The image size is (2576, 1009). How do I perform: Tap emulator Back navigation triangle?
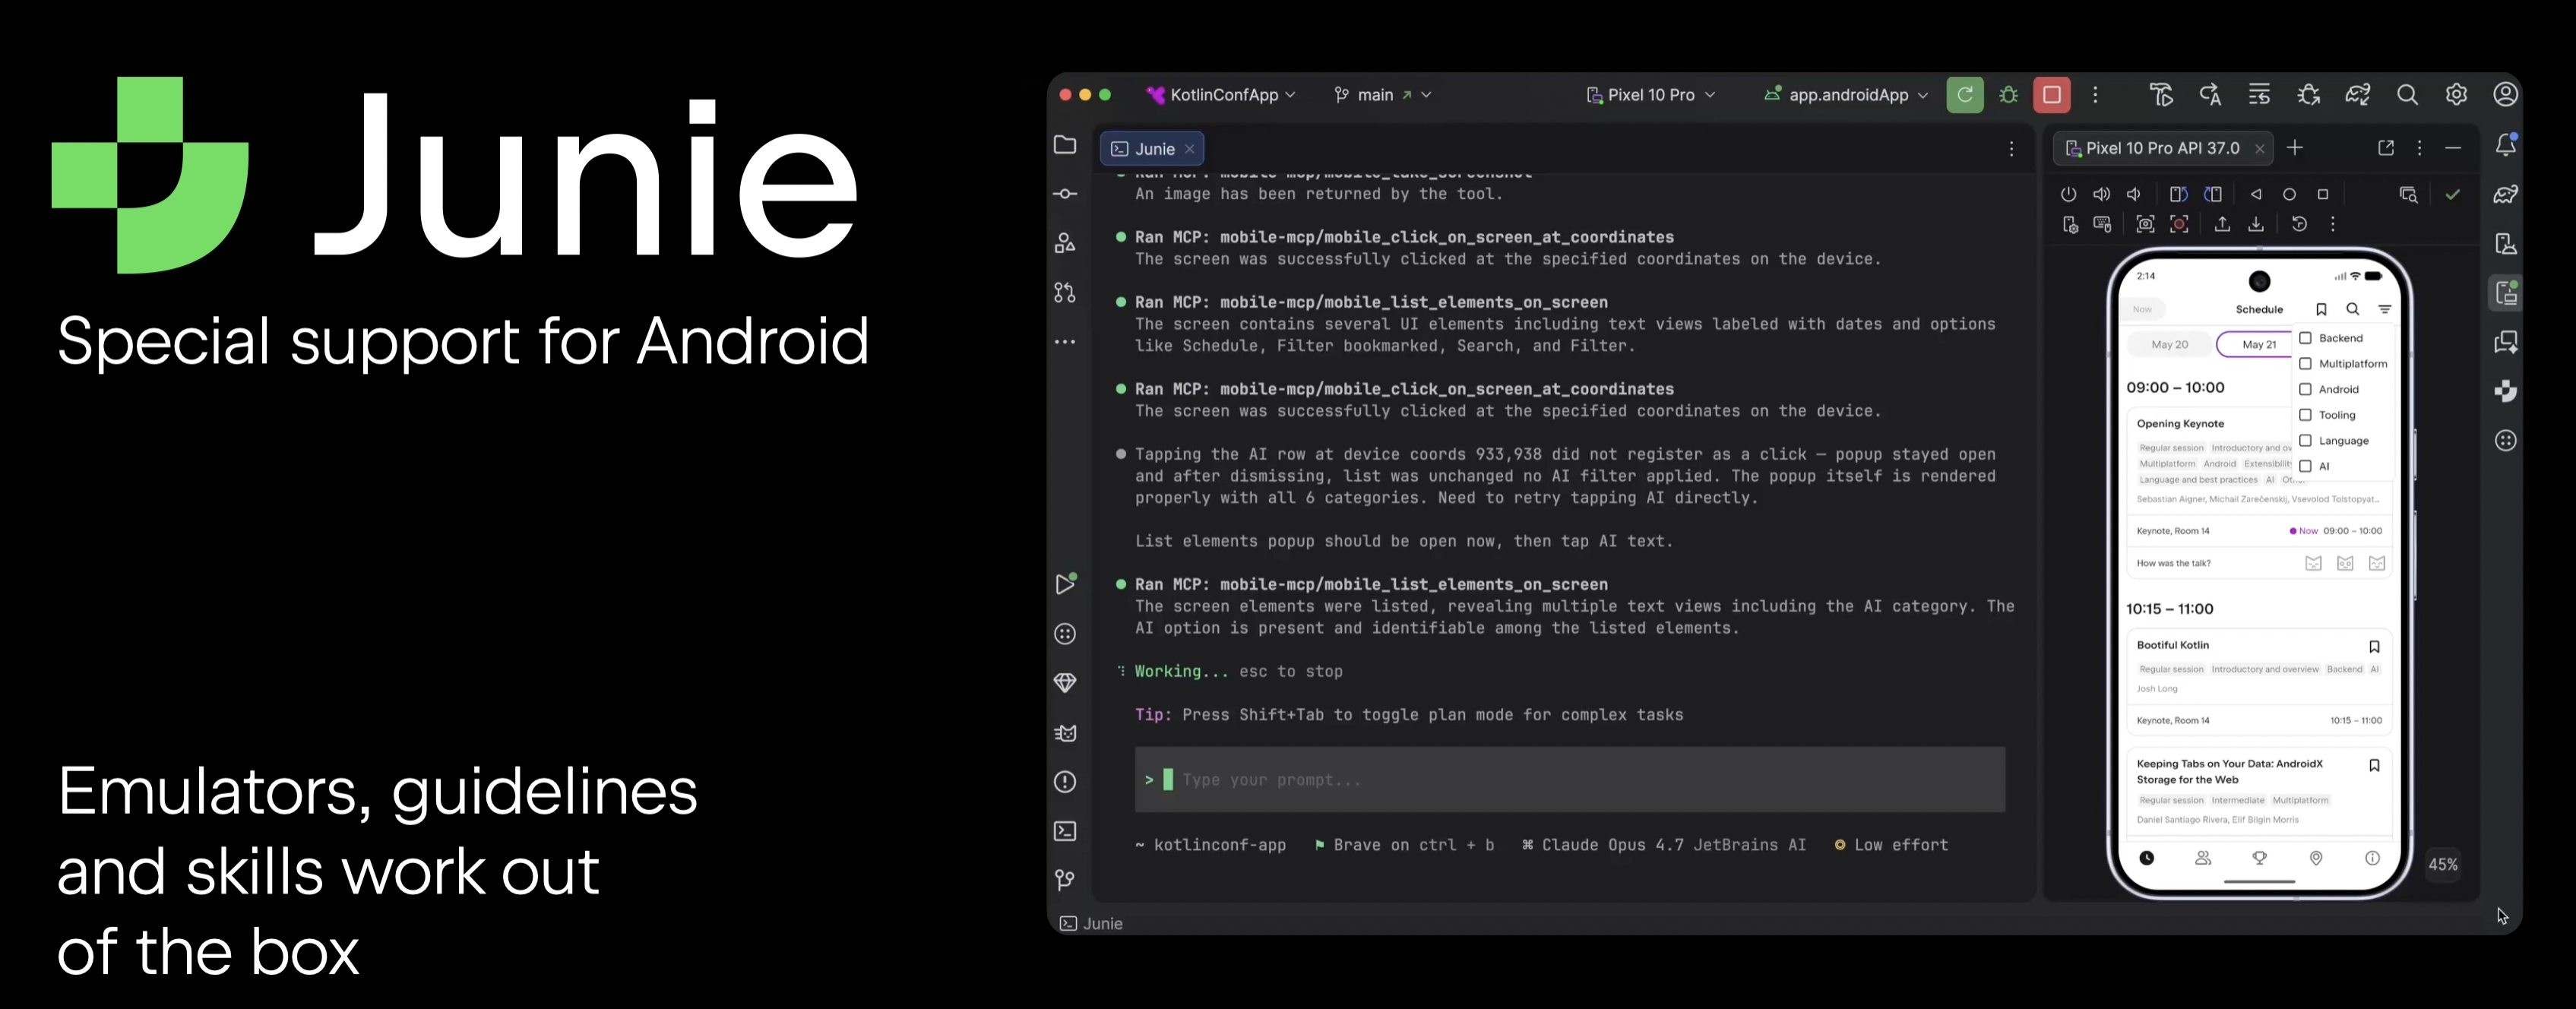pos(2256,194)
